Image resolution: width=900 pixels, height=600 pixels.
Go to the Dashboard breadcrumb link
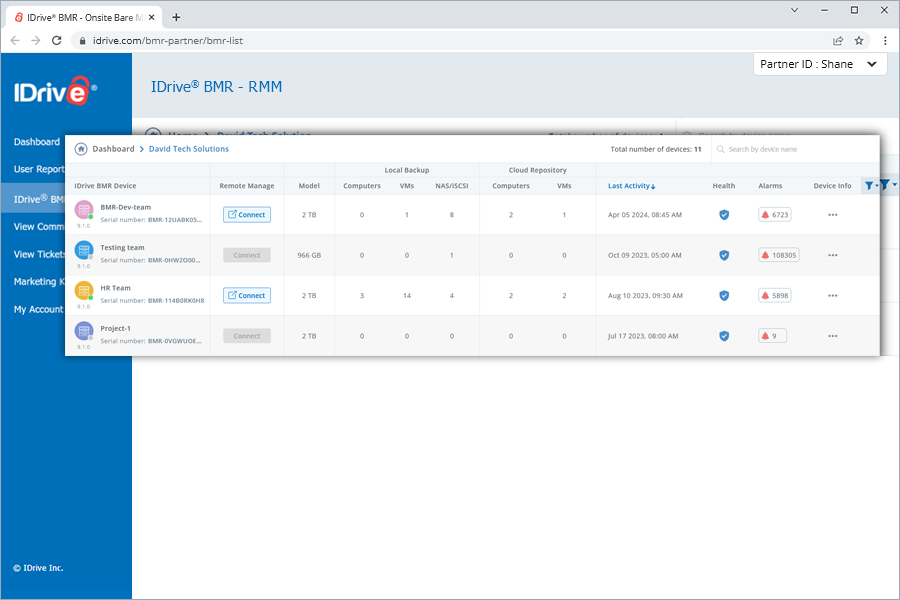(x=113, y=149)
